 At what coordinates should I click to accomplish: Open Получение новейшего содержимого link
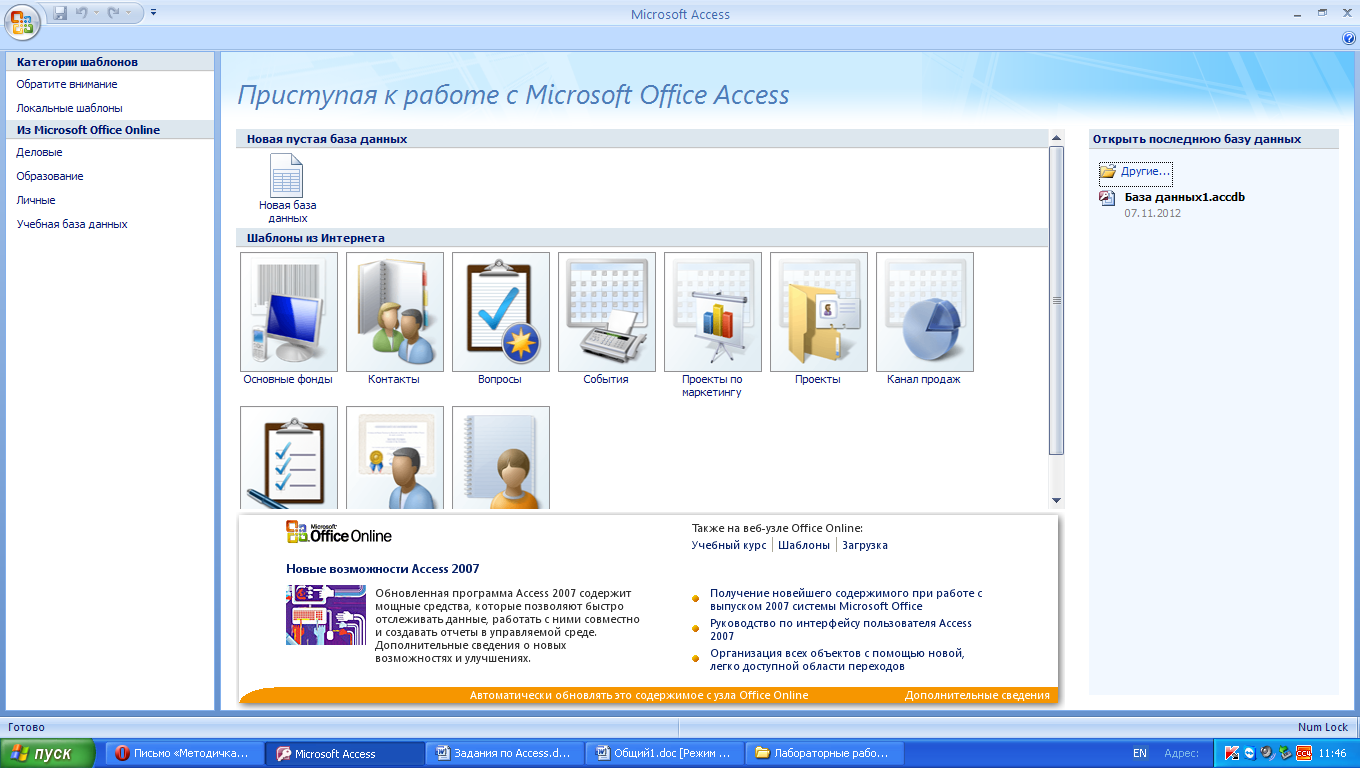[846, 599]
